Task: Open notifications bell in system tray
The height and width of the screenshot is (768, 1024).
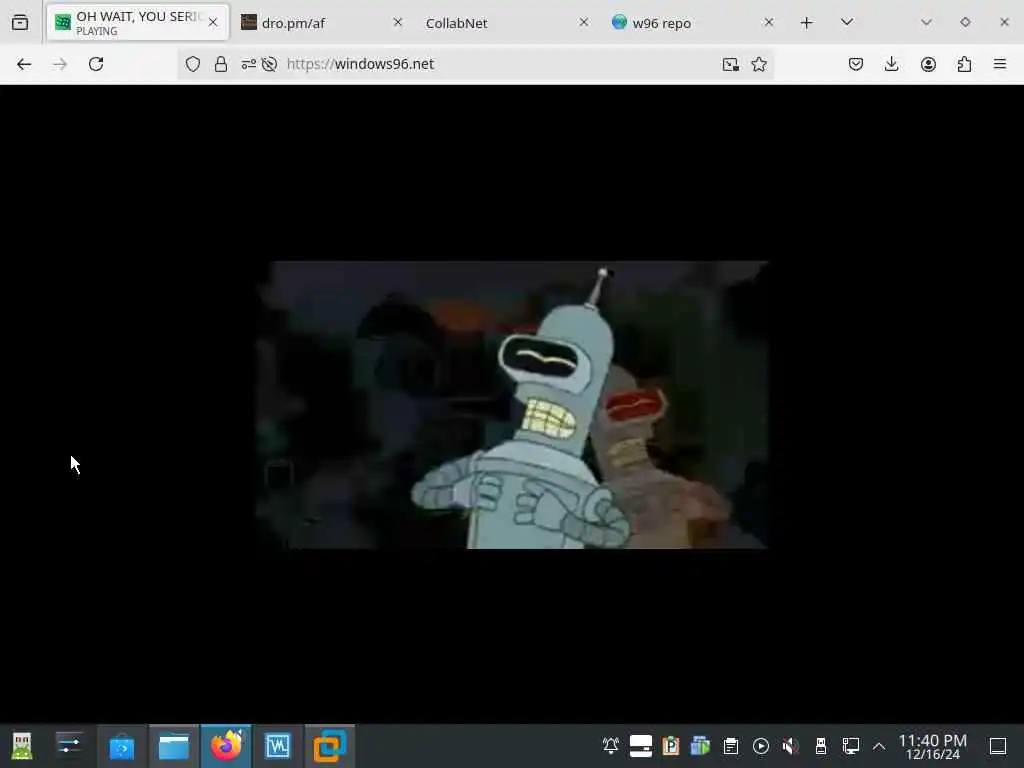Action: tap(611, 746)
